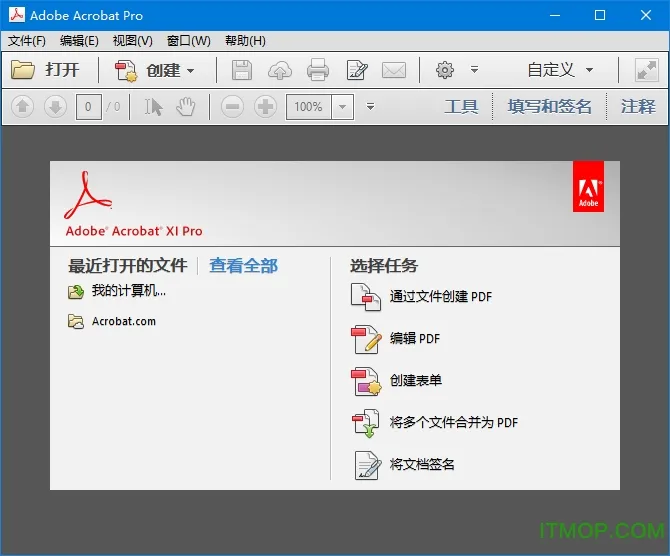The image size is (670, 556).
Task: Click the next page down arrow
Action: click(x=56, y=106)
